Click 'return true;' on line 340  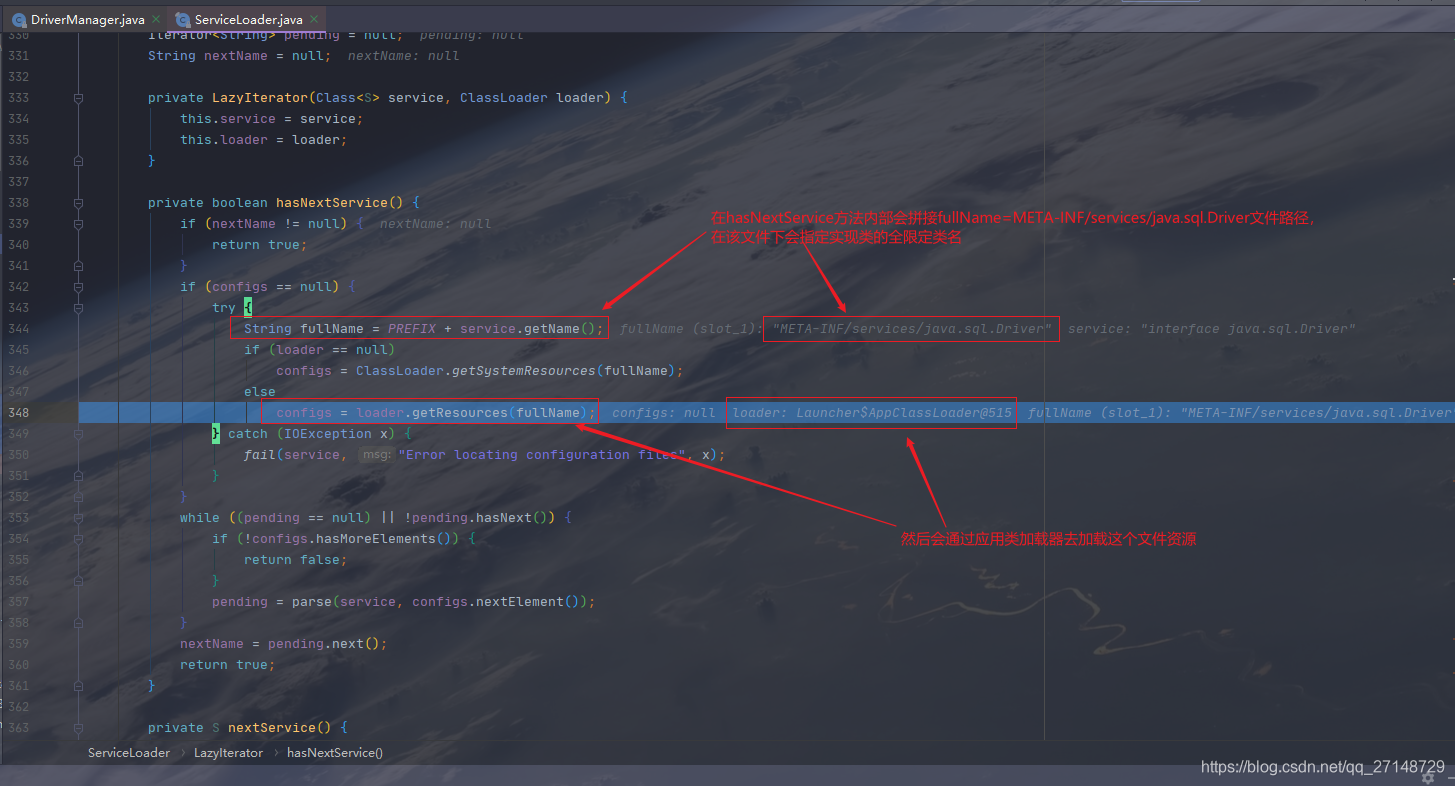[259, 245]
